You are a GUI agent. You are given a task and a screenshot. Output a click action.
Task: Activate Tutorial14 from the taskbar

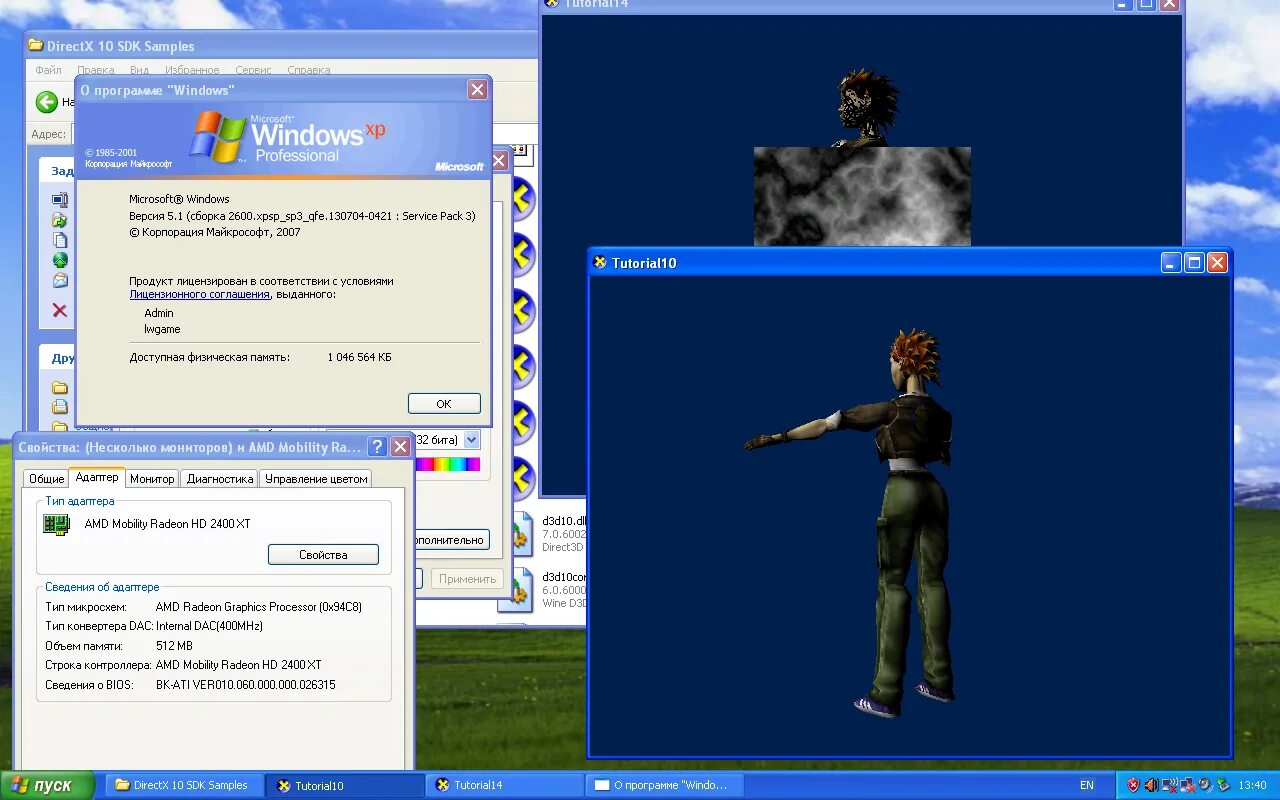(505, 785)
